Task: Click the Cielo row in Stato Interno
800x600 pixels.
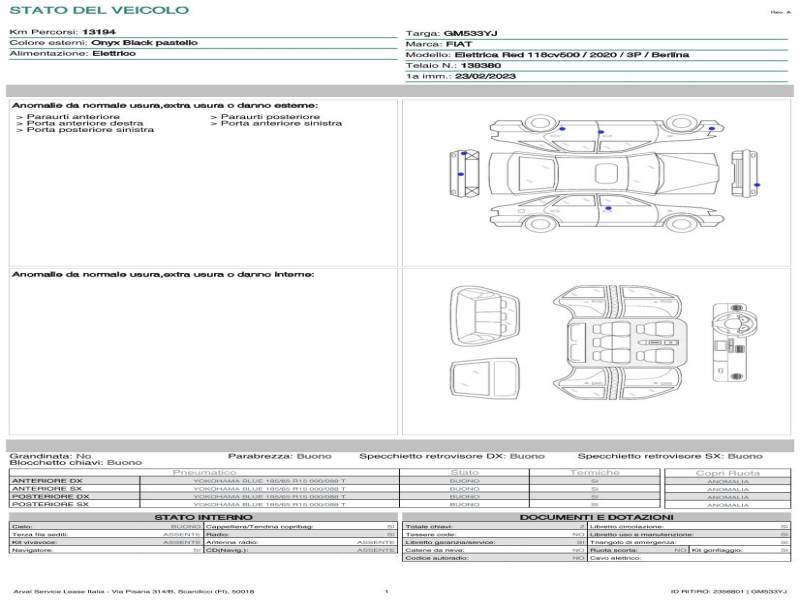Action: [106, 527]
